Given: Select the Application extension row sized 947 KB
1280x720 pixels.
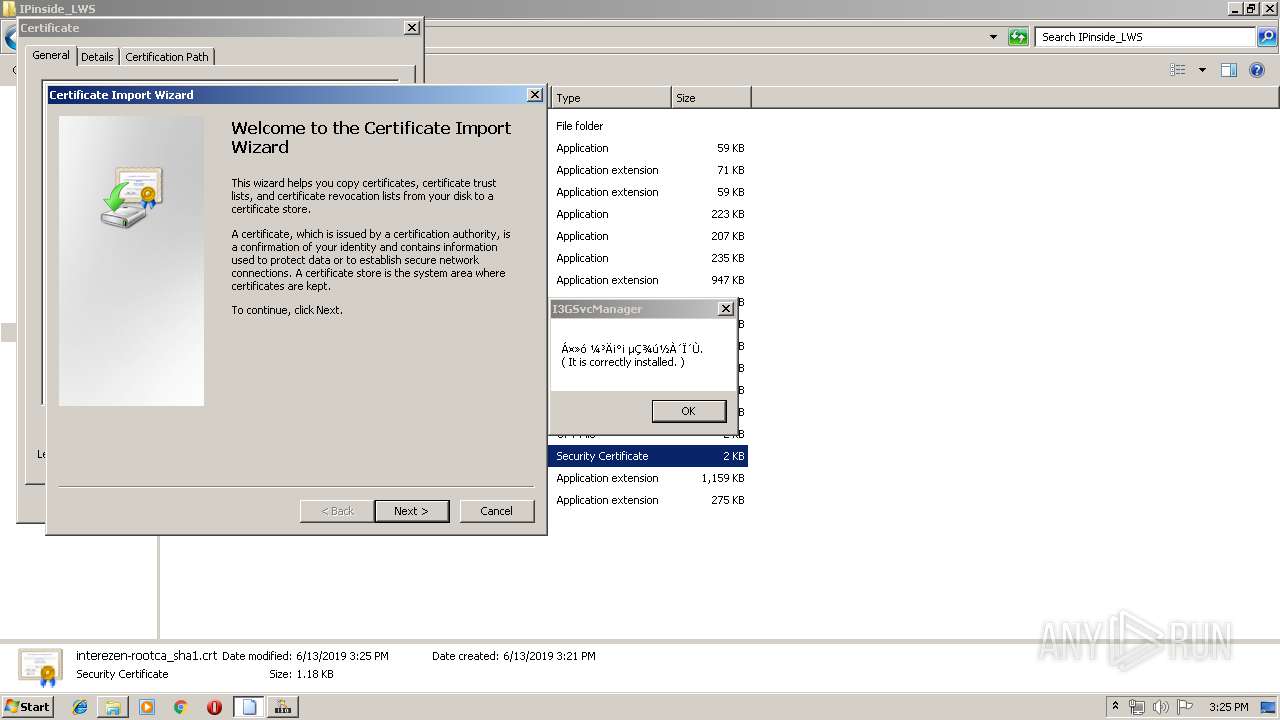Looking at the screenshot, I should [x=648, y=280].
